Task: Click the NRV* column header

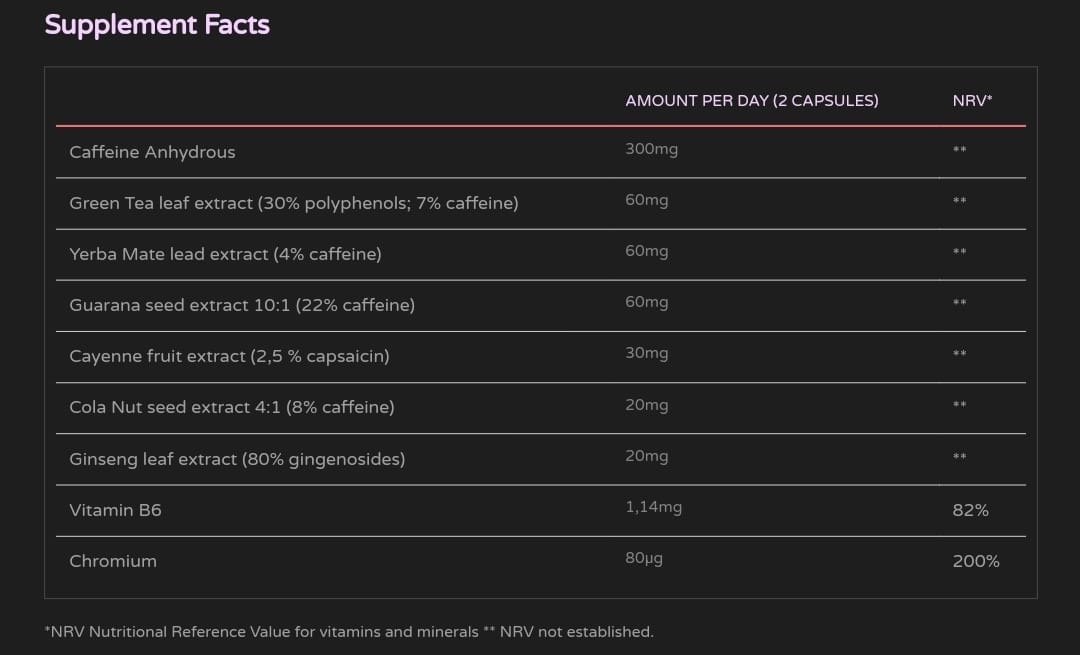Action: 972,100
